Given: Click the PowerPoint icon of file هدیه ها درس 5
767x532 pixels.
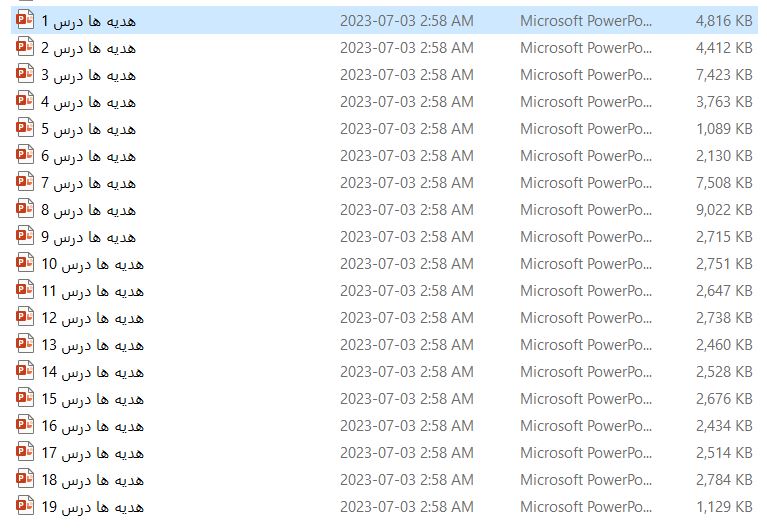Looking at the screenshot, I should tap(25, 128).
